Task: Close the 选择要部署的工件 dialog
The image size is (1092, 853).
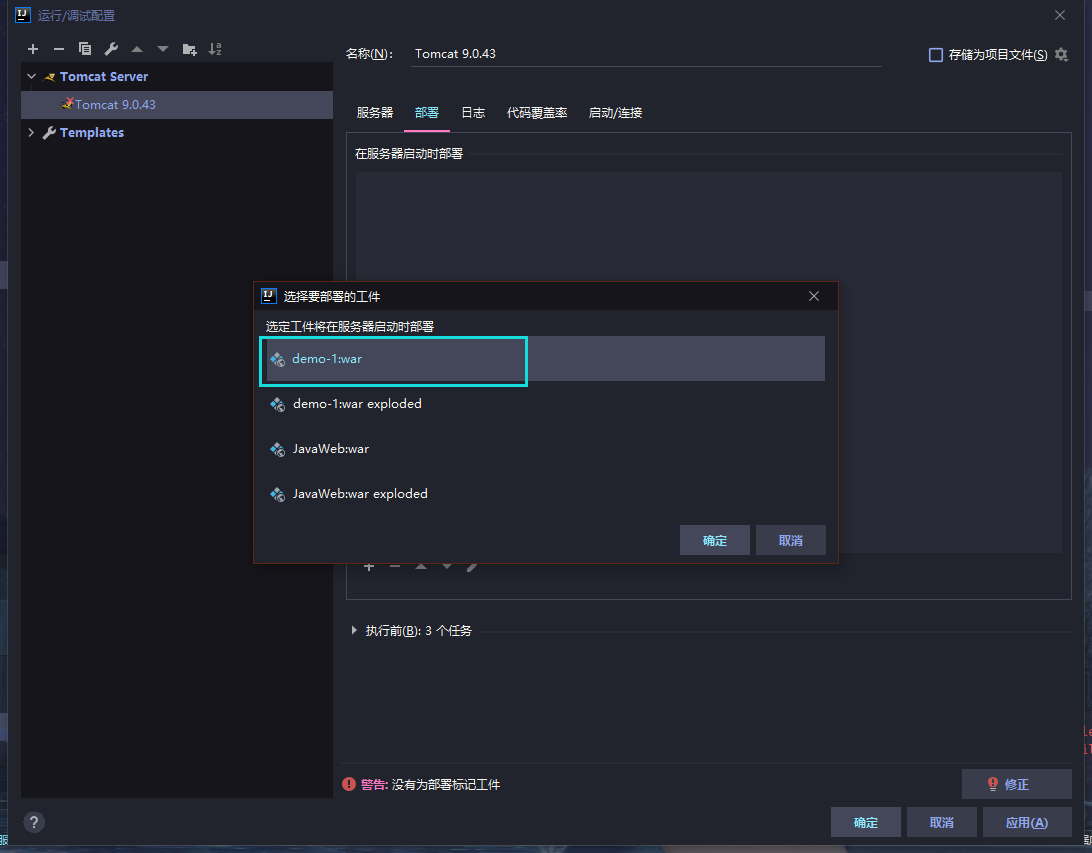Action: [813, 296]
